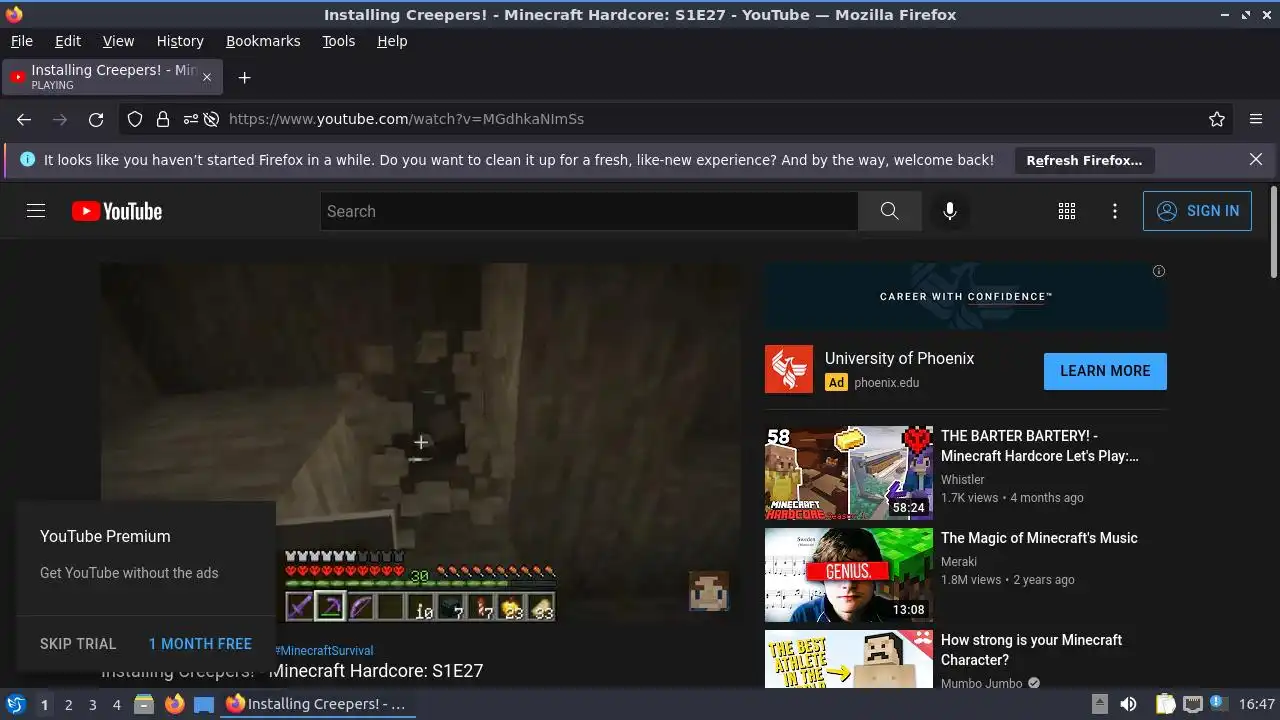Open clipboard manager tray icon

[1165, 704]
